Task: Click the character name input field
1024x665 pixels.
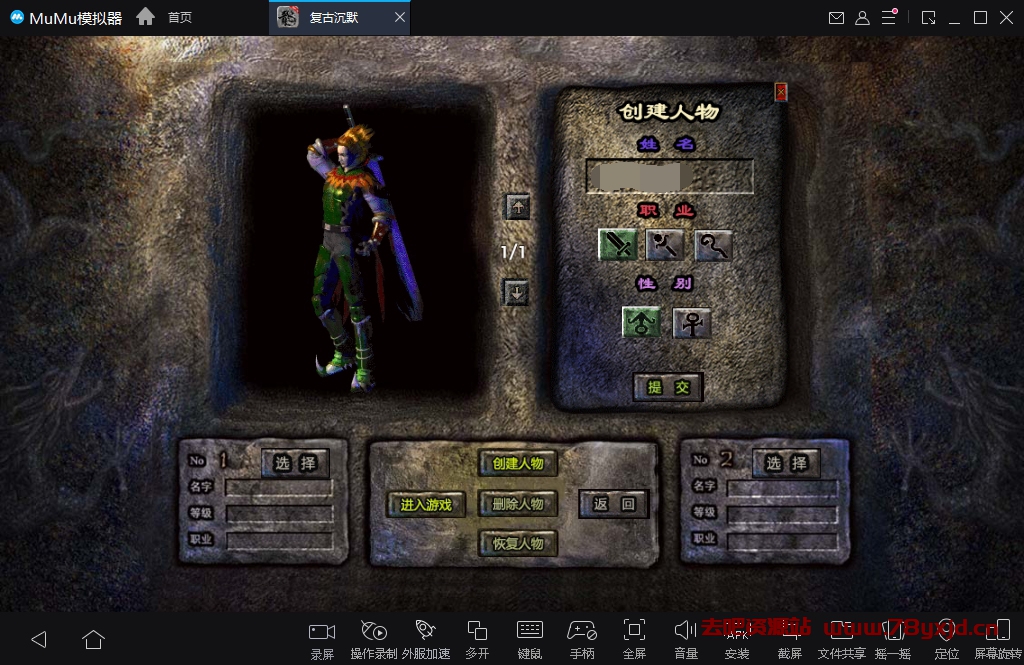Action: [669, 176]
